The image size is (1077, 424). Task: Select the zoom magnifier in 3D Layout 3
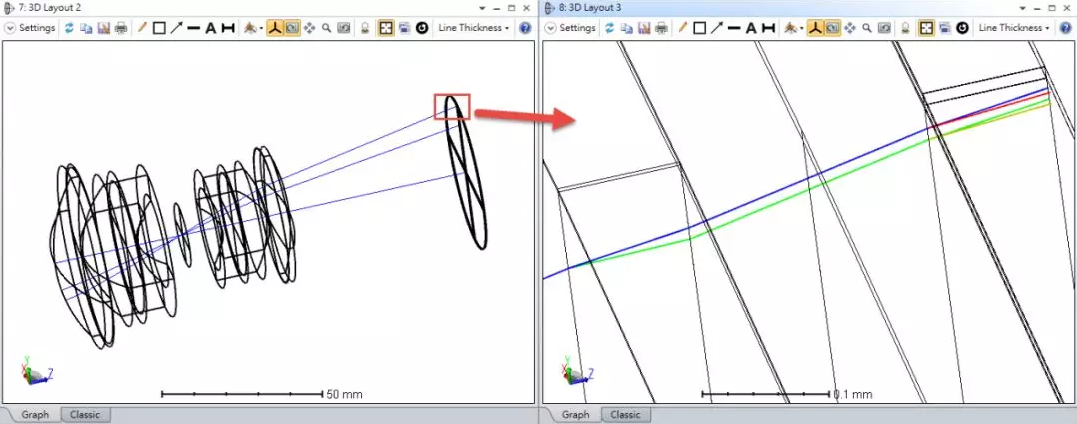click(x=868, y=28)
